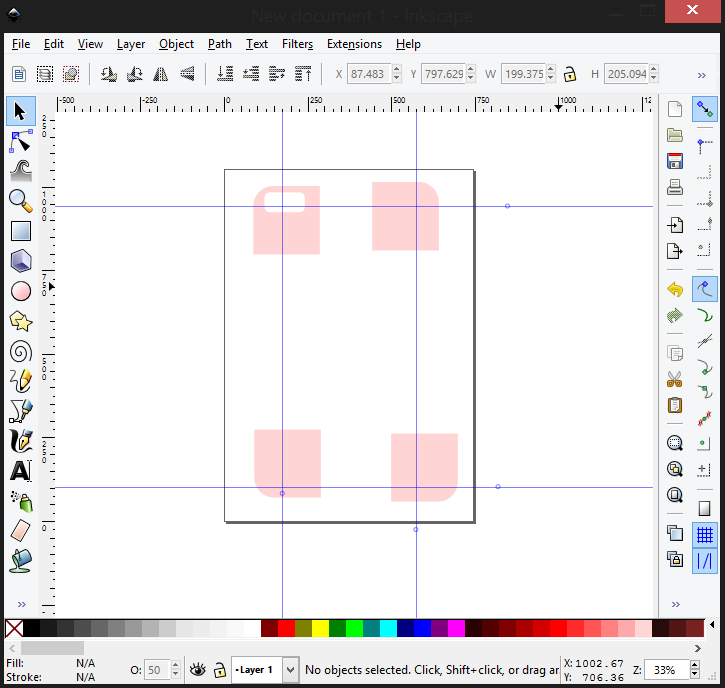The width and height of the screenshot is (725, 688).
Task: Choose the Spiral tool
Action: (20, 351)
